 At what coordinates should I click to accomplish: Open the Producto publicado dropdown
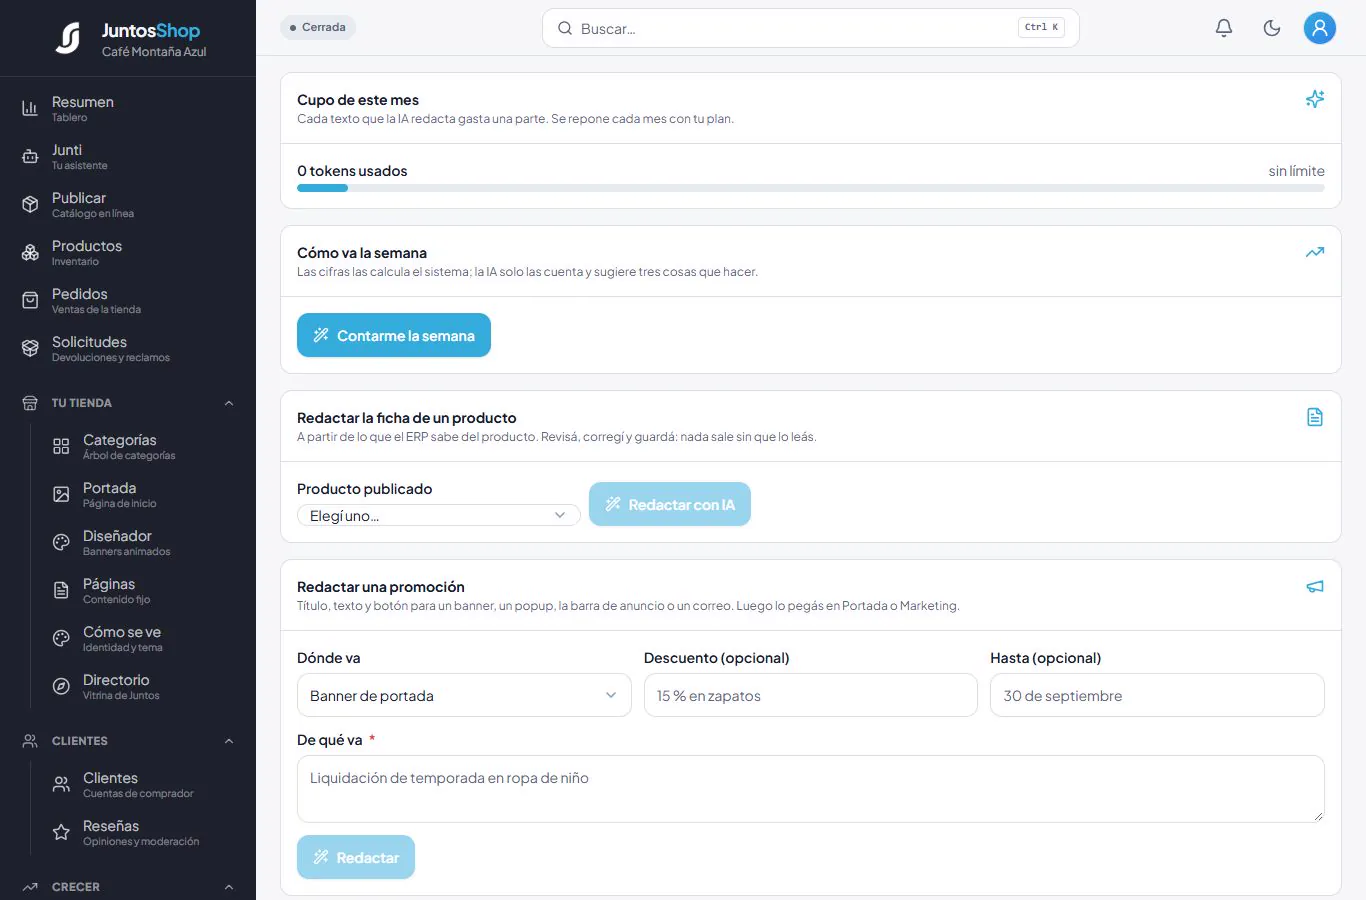(439, 515)
